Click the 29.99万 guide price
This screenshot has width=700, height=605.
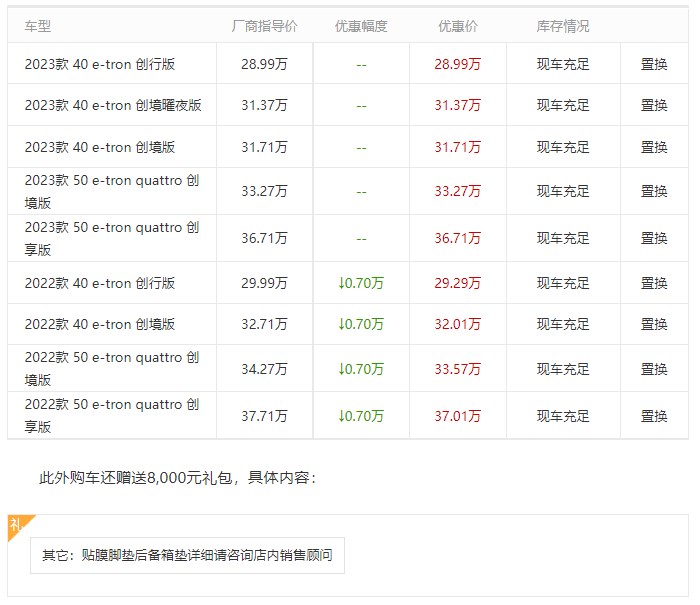(264, 283)
